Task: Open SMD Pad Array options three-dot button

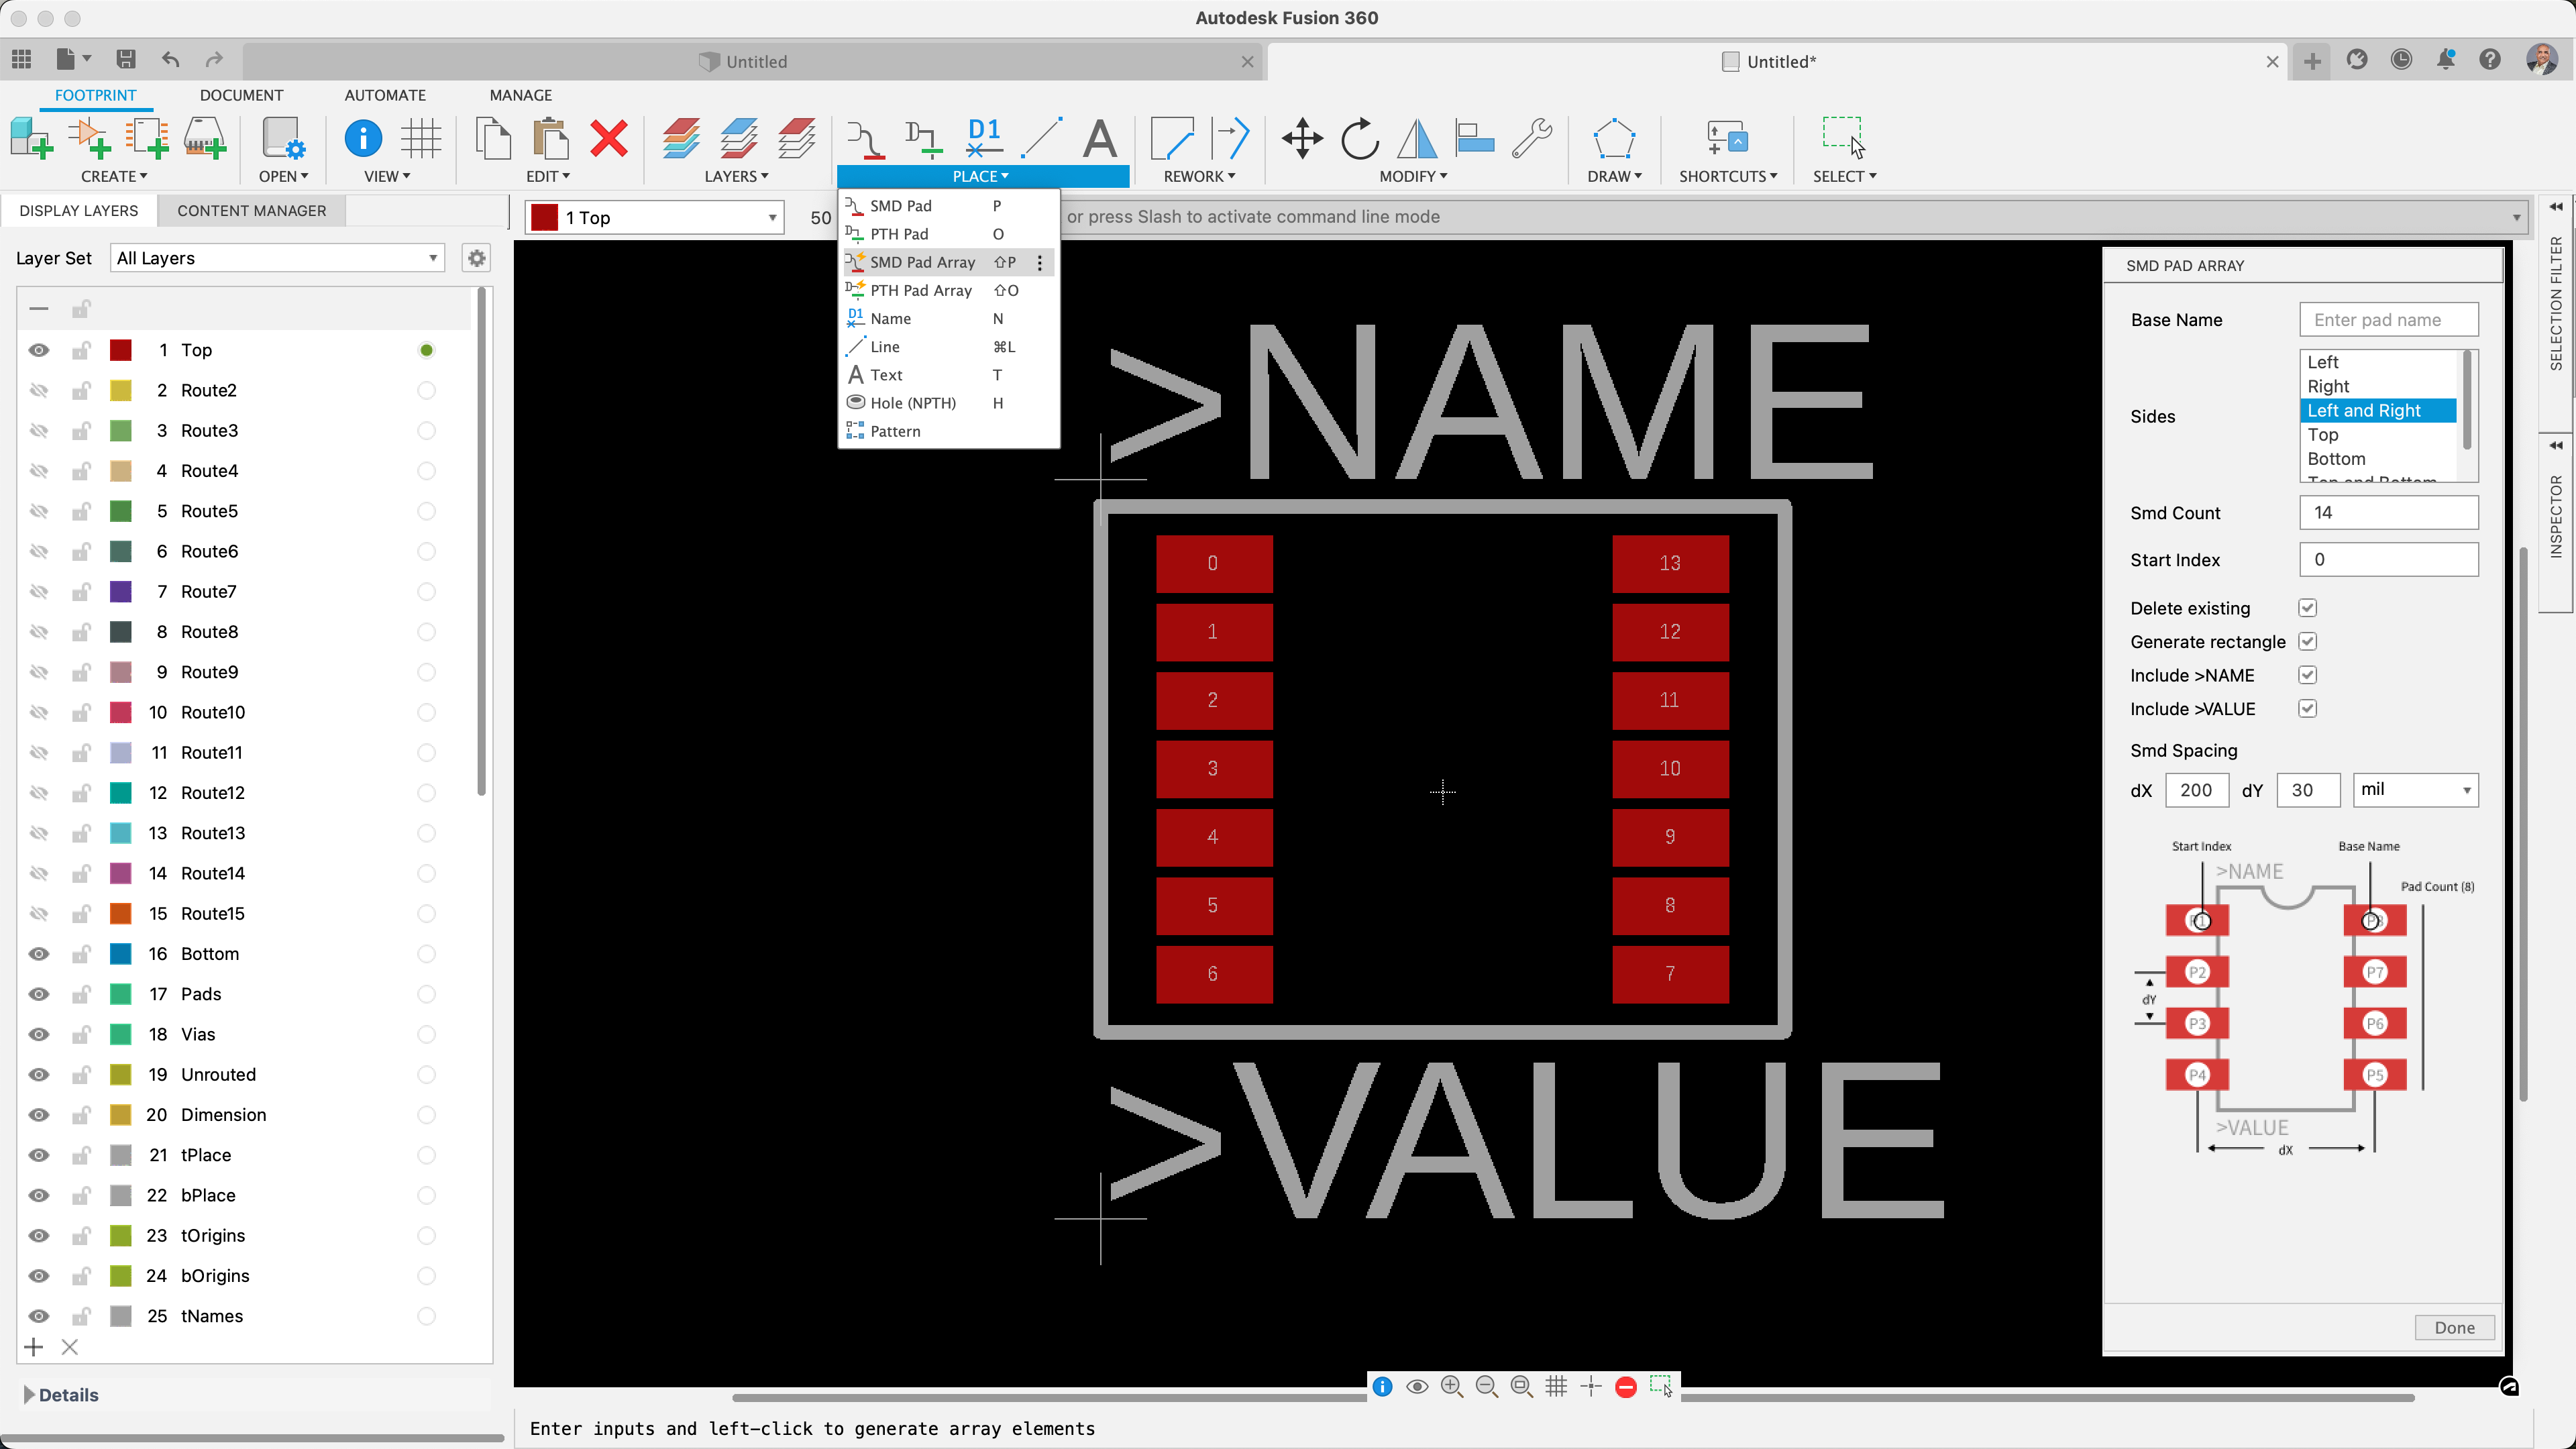Action: pos(1040,262)
